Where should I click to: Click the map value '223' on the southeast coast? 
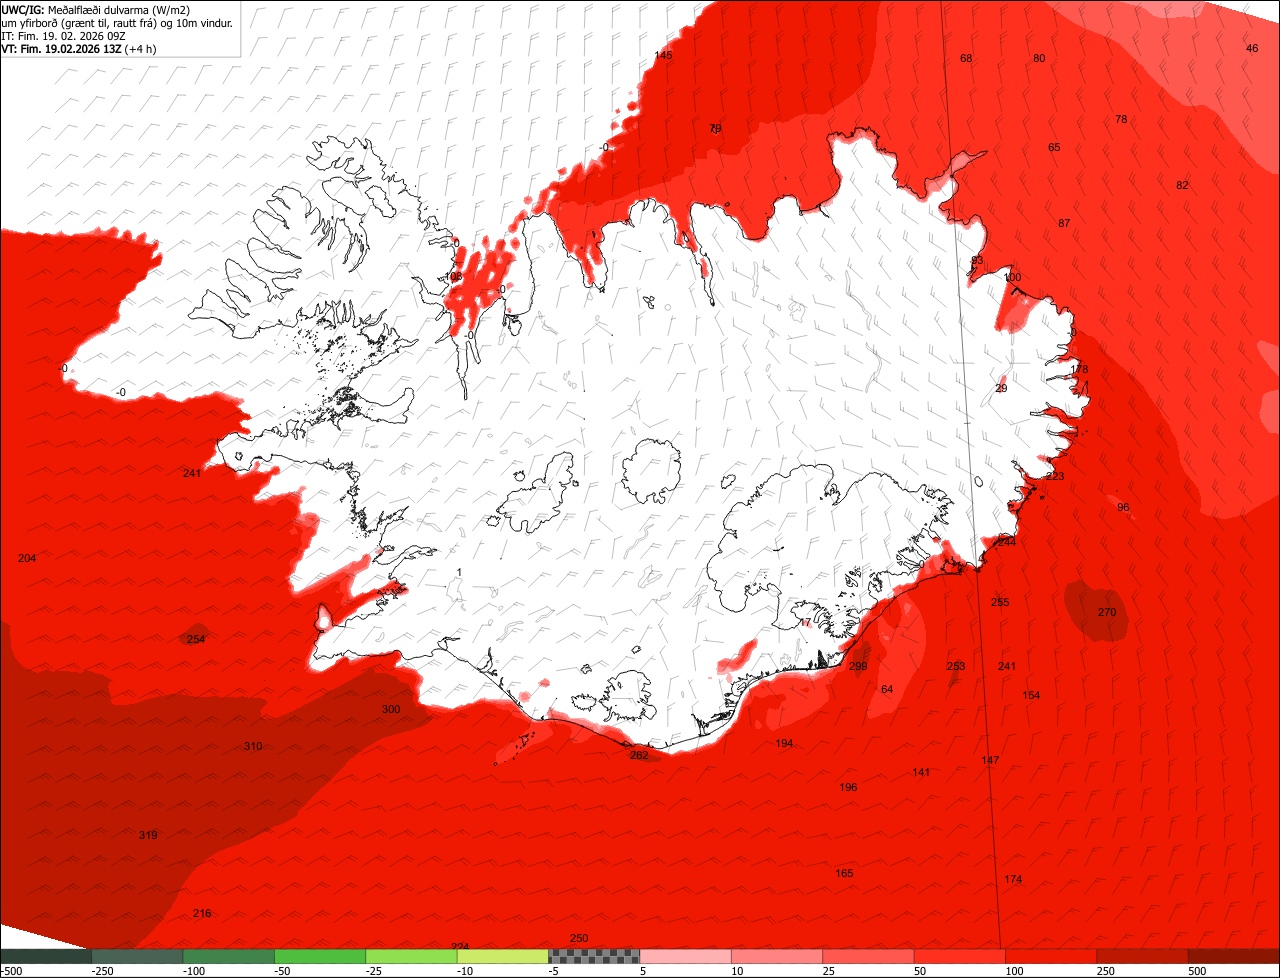coord(1056,475)
